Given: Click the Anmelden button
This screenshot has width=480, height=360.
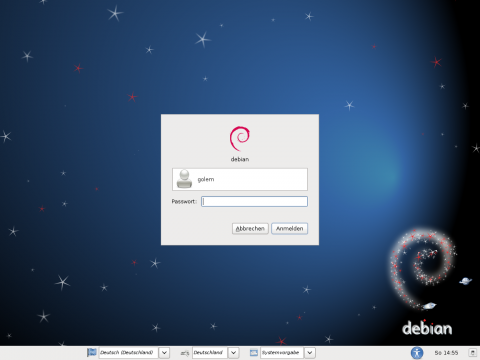Looking at the screenshot, I should [x=289, y=228].
